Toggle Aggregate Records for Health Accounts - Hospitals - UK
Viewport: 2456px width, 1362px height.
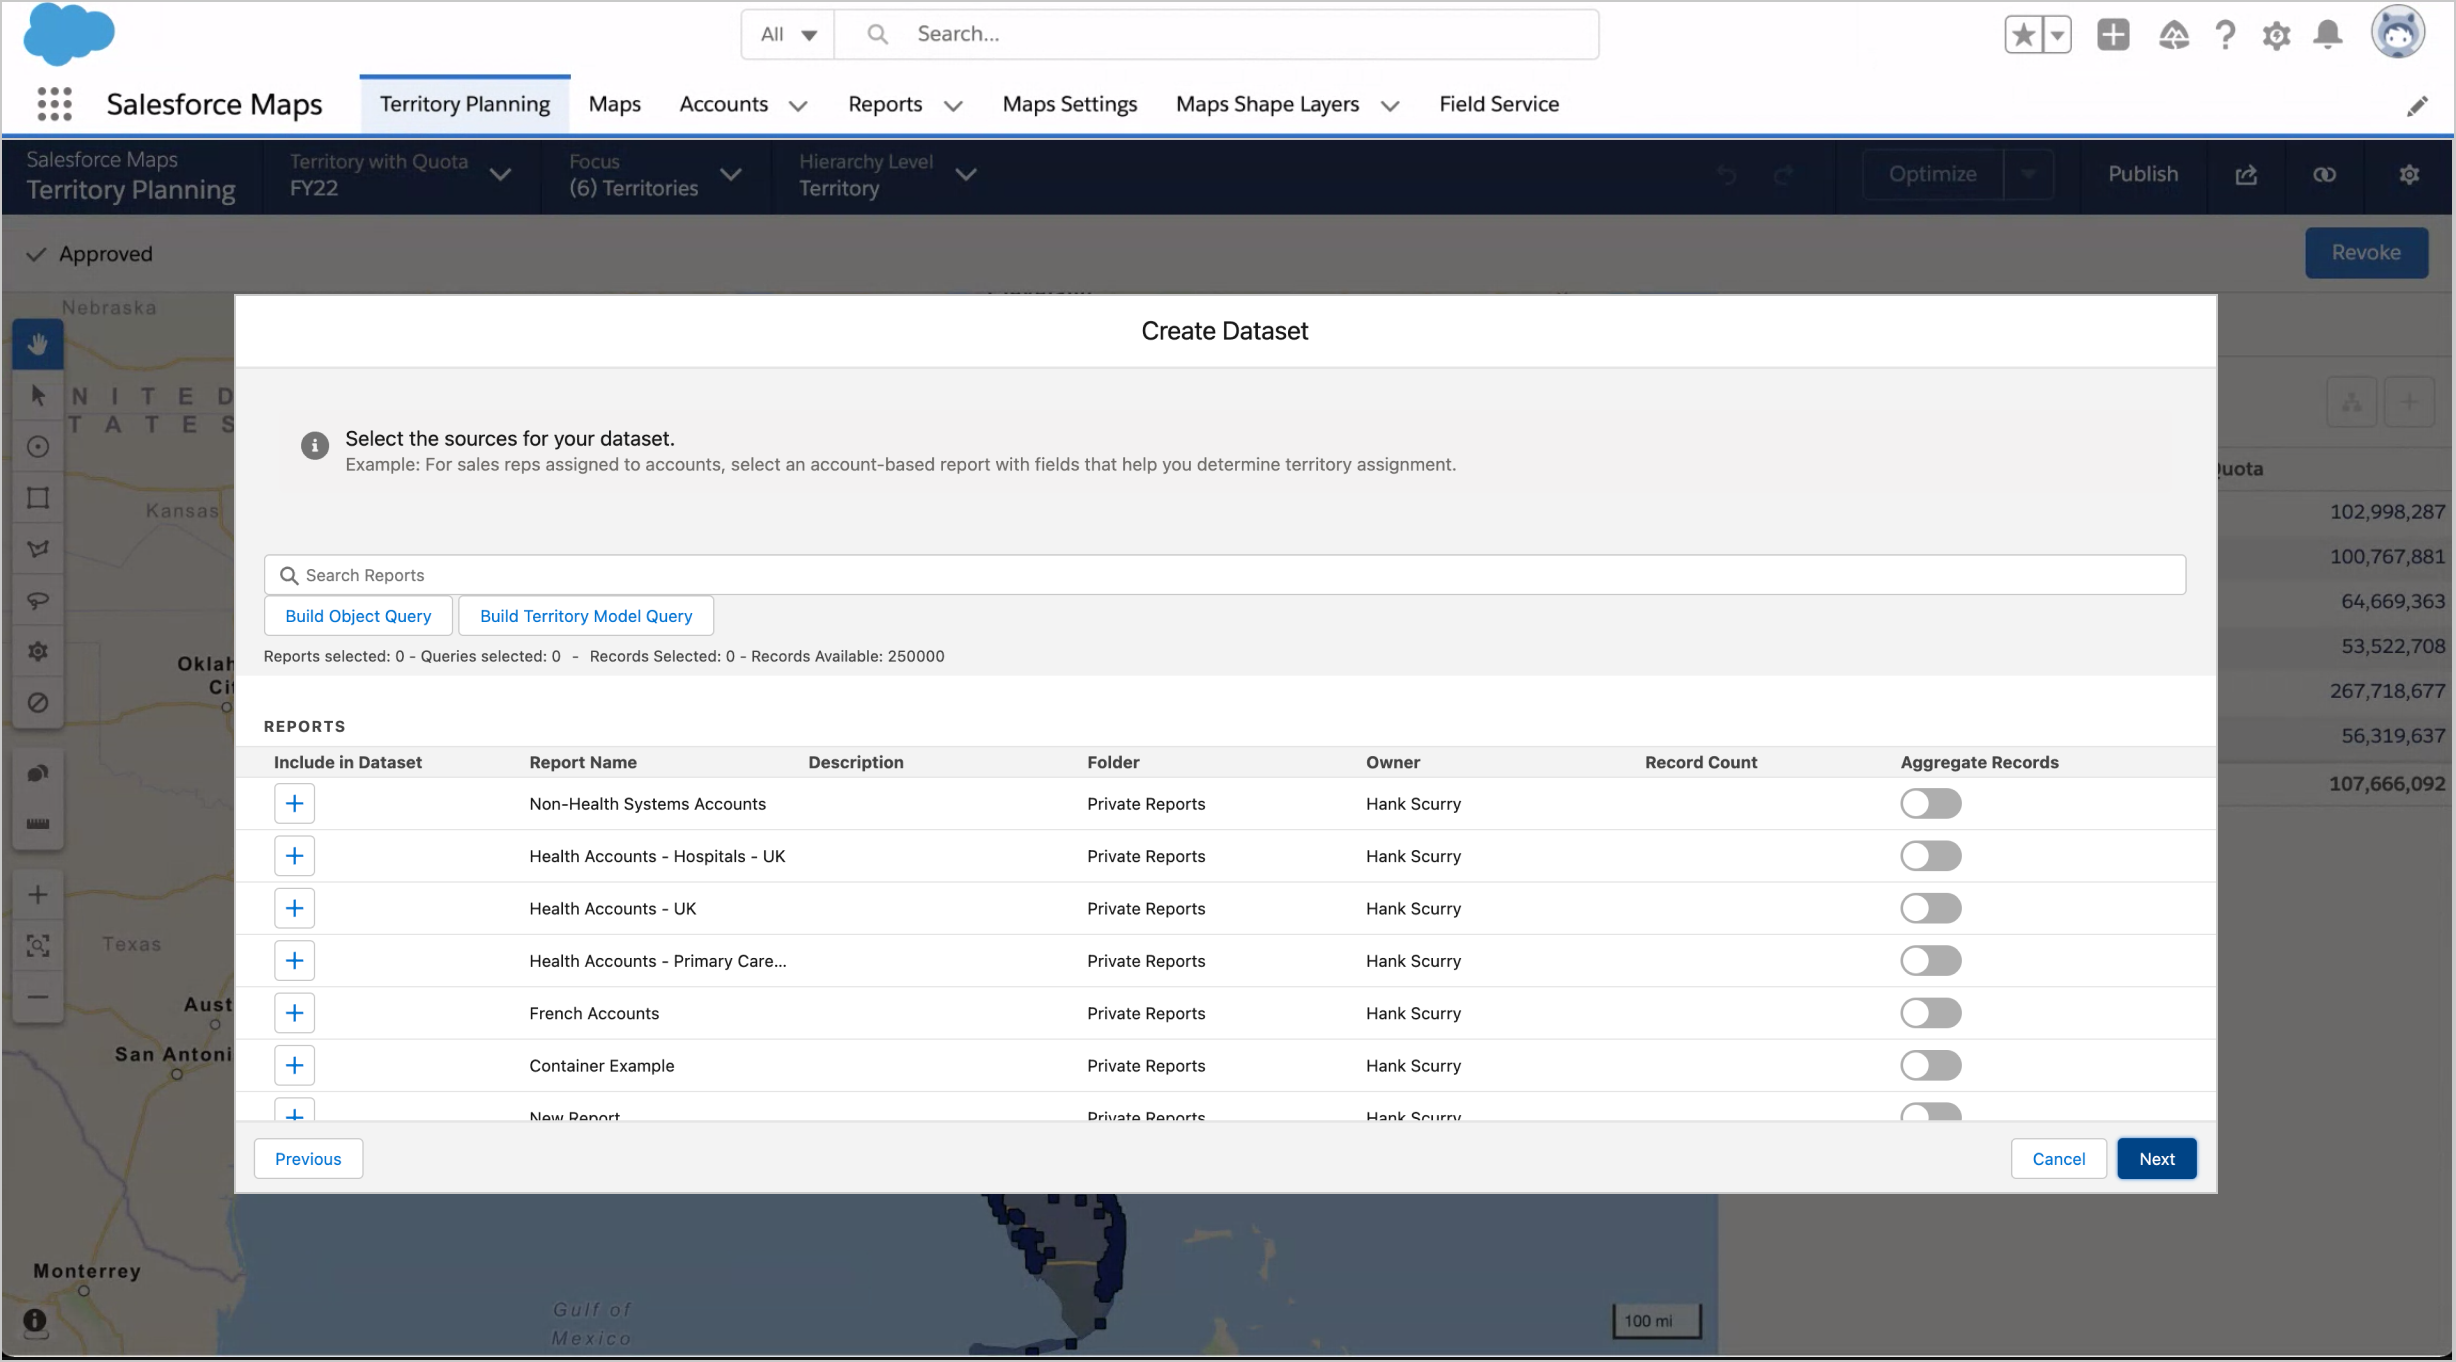pos(1930,856)
